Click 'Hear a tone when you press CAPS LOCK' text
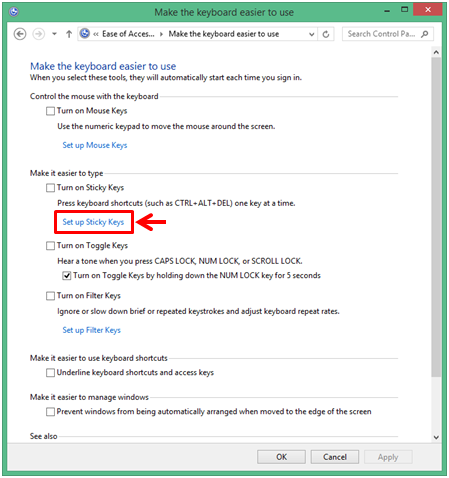 (x=180, y=261)
